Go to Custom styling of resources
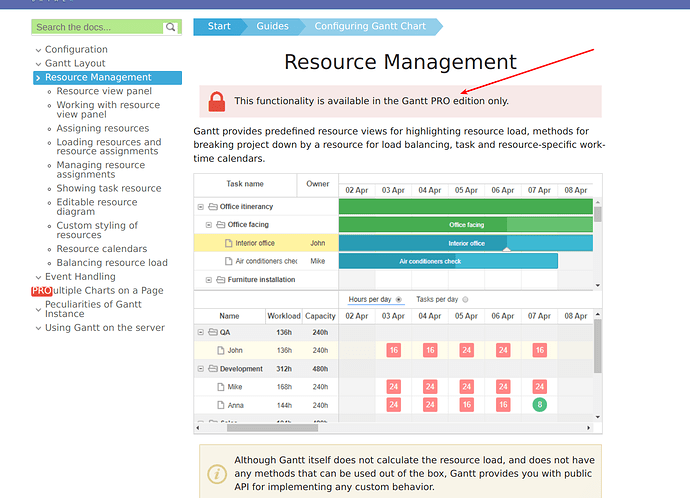Image resolution: width=690 pixels, height=498 pixels. 97,230
